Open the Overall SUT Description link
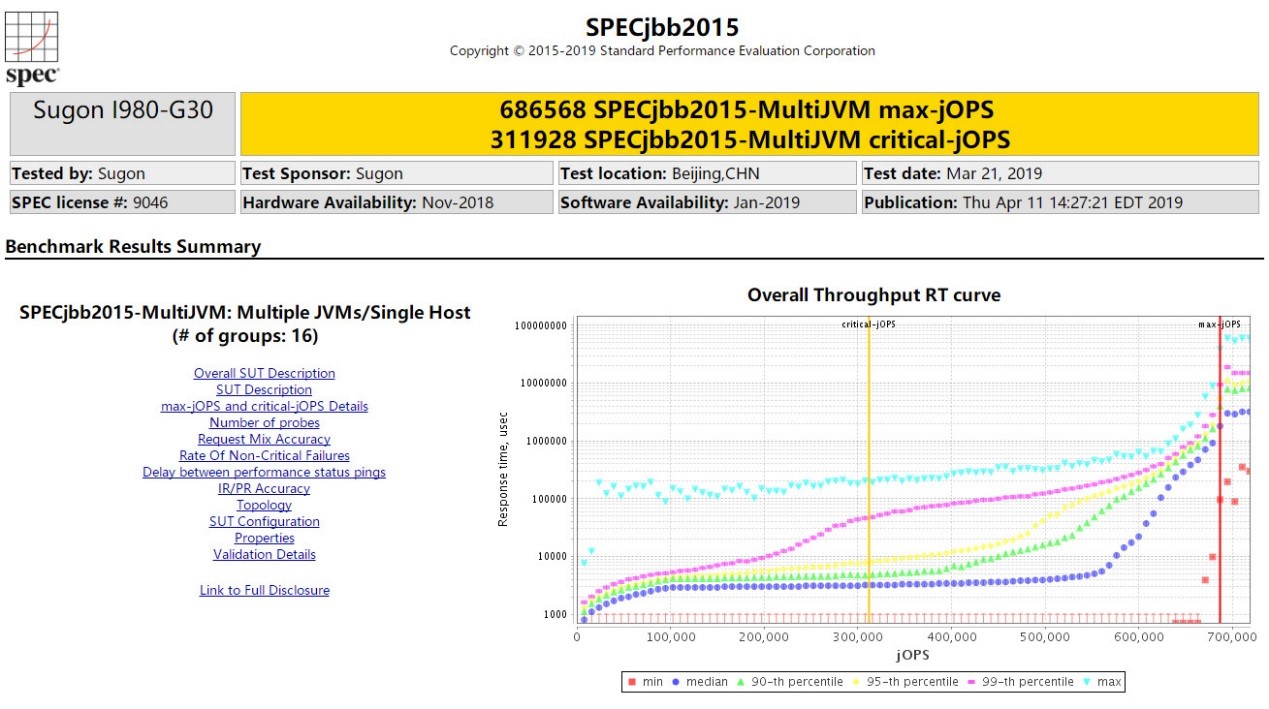 tap(264, 373)
